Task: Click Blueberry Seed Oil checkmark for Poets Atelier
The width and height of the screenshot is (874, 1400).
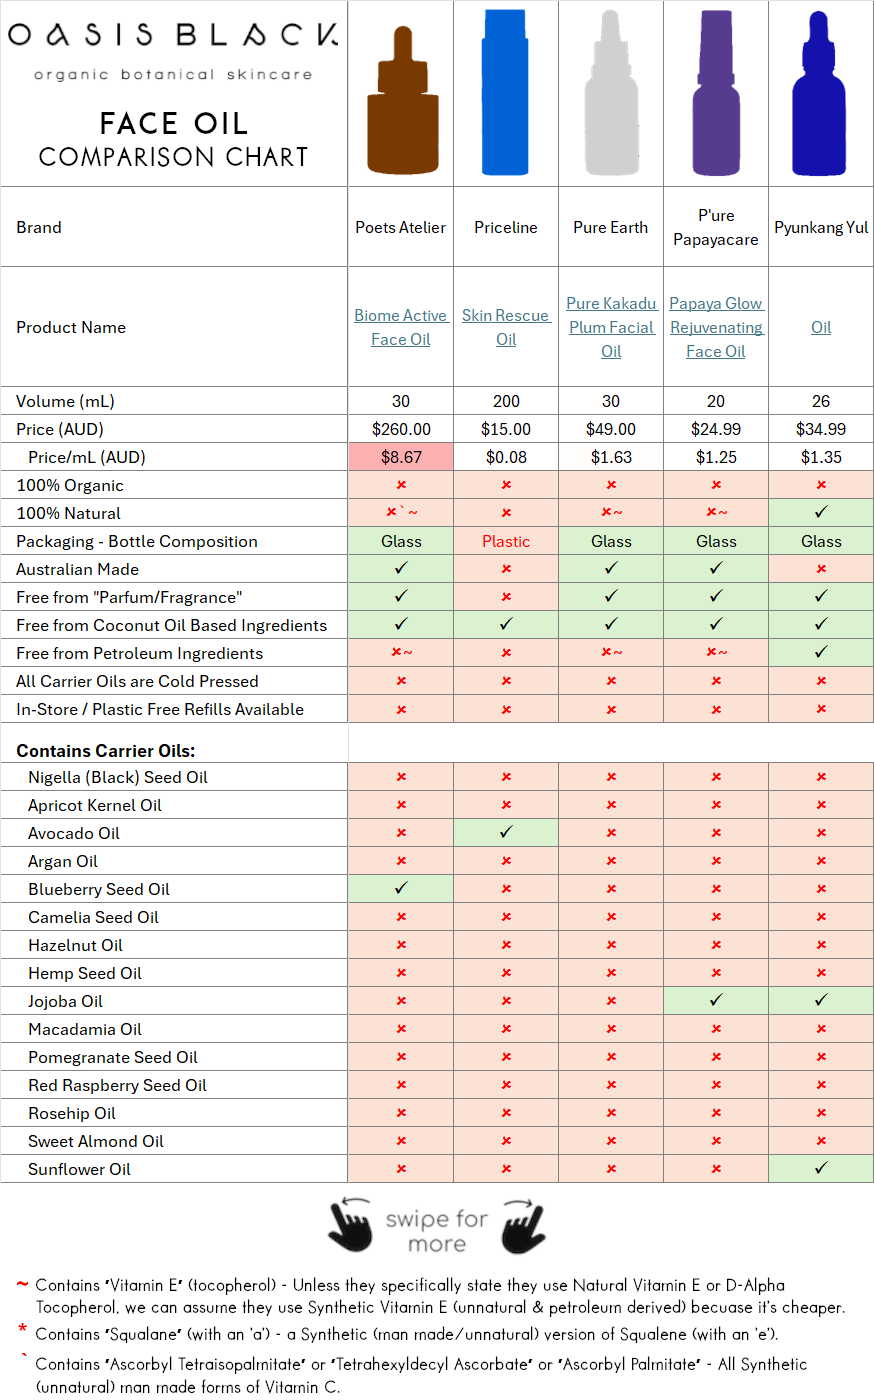Action: (x=401, y=888)
